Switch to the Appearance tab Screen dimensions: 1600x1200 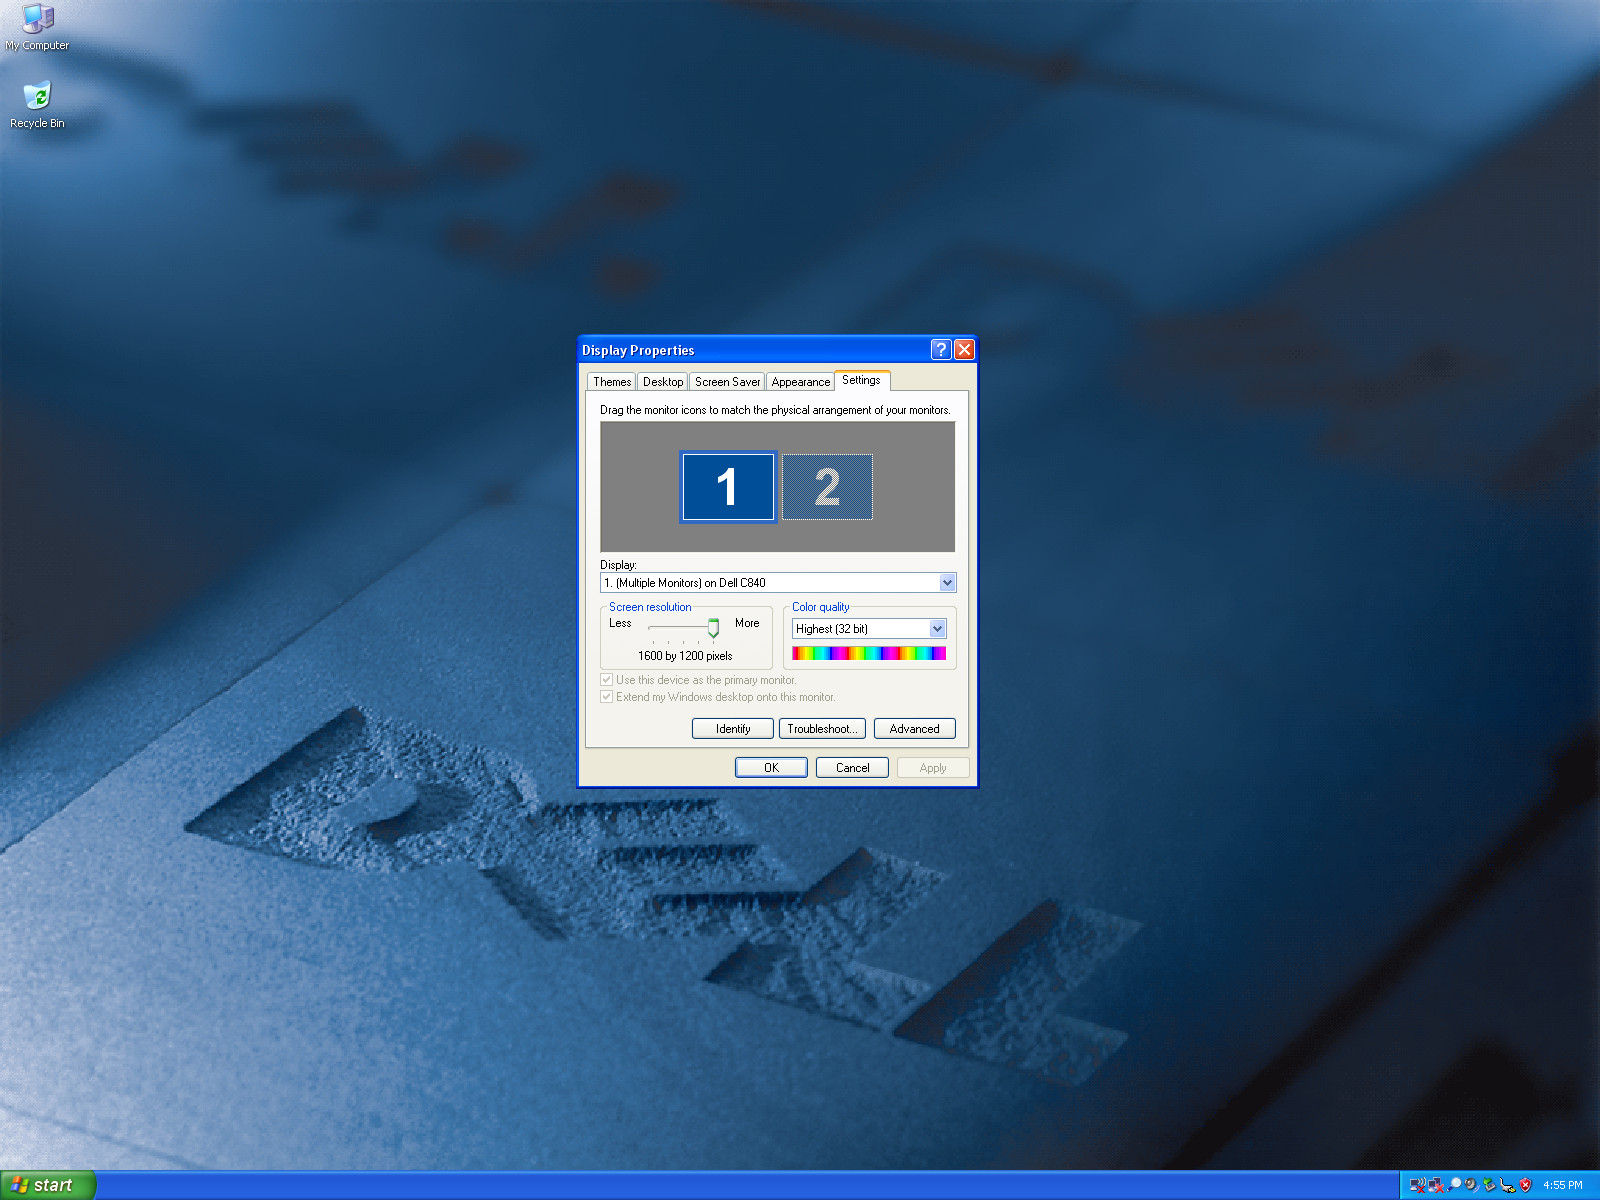[x=800, y=382]
